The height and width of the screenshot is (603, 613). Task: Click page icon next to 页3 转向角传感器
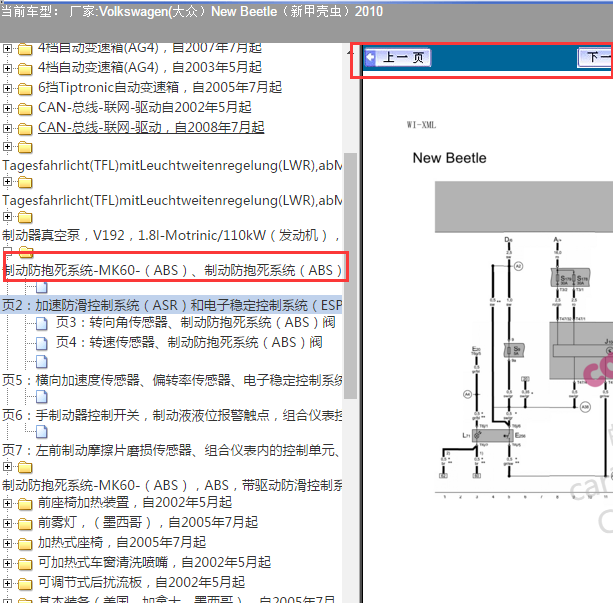[x=42, y=323]
